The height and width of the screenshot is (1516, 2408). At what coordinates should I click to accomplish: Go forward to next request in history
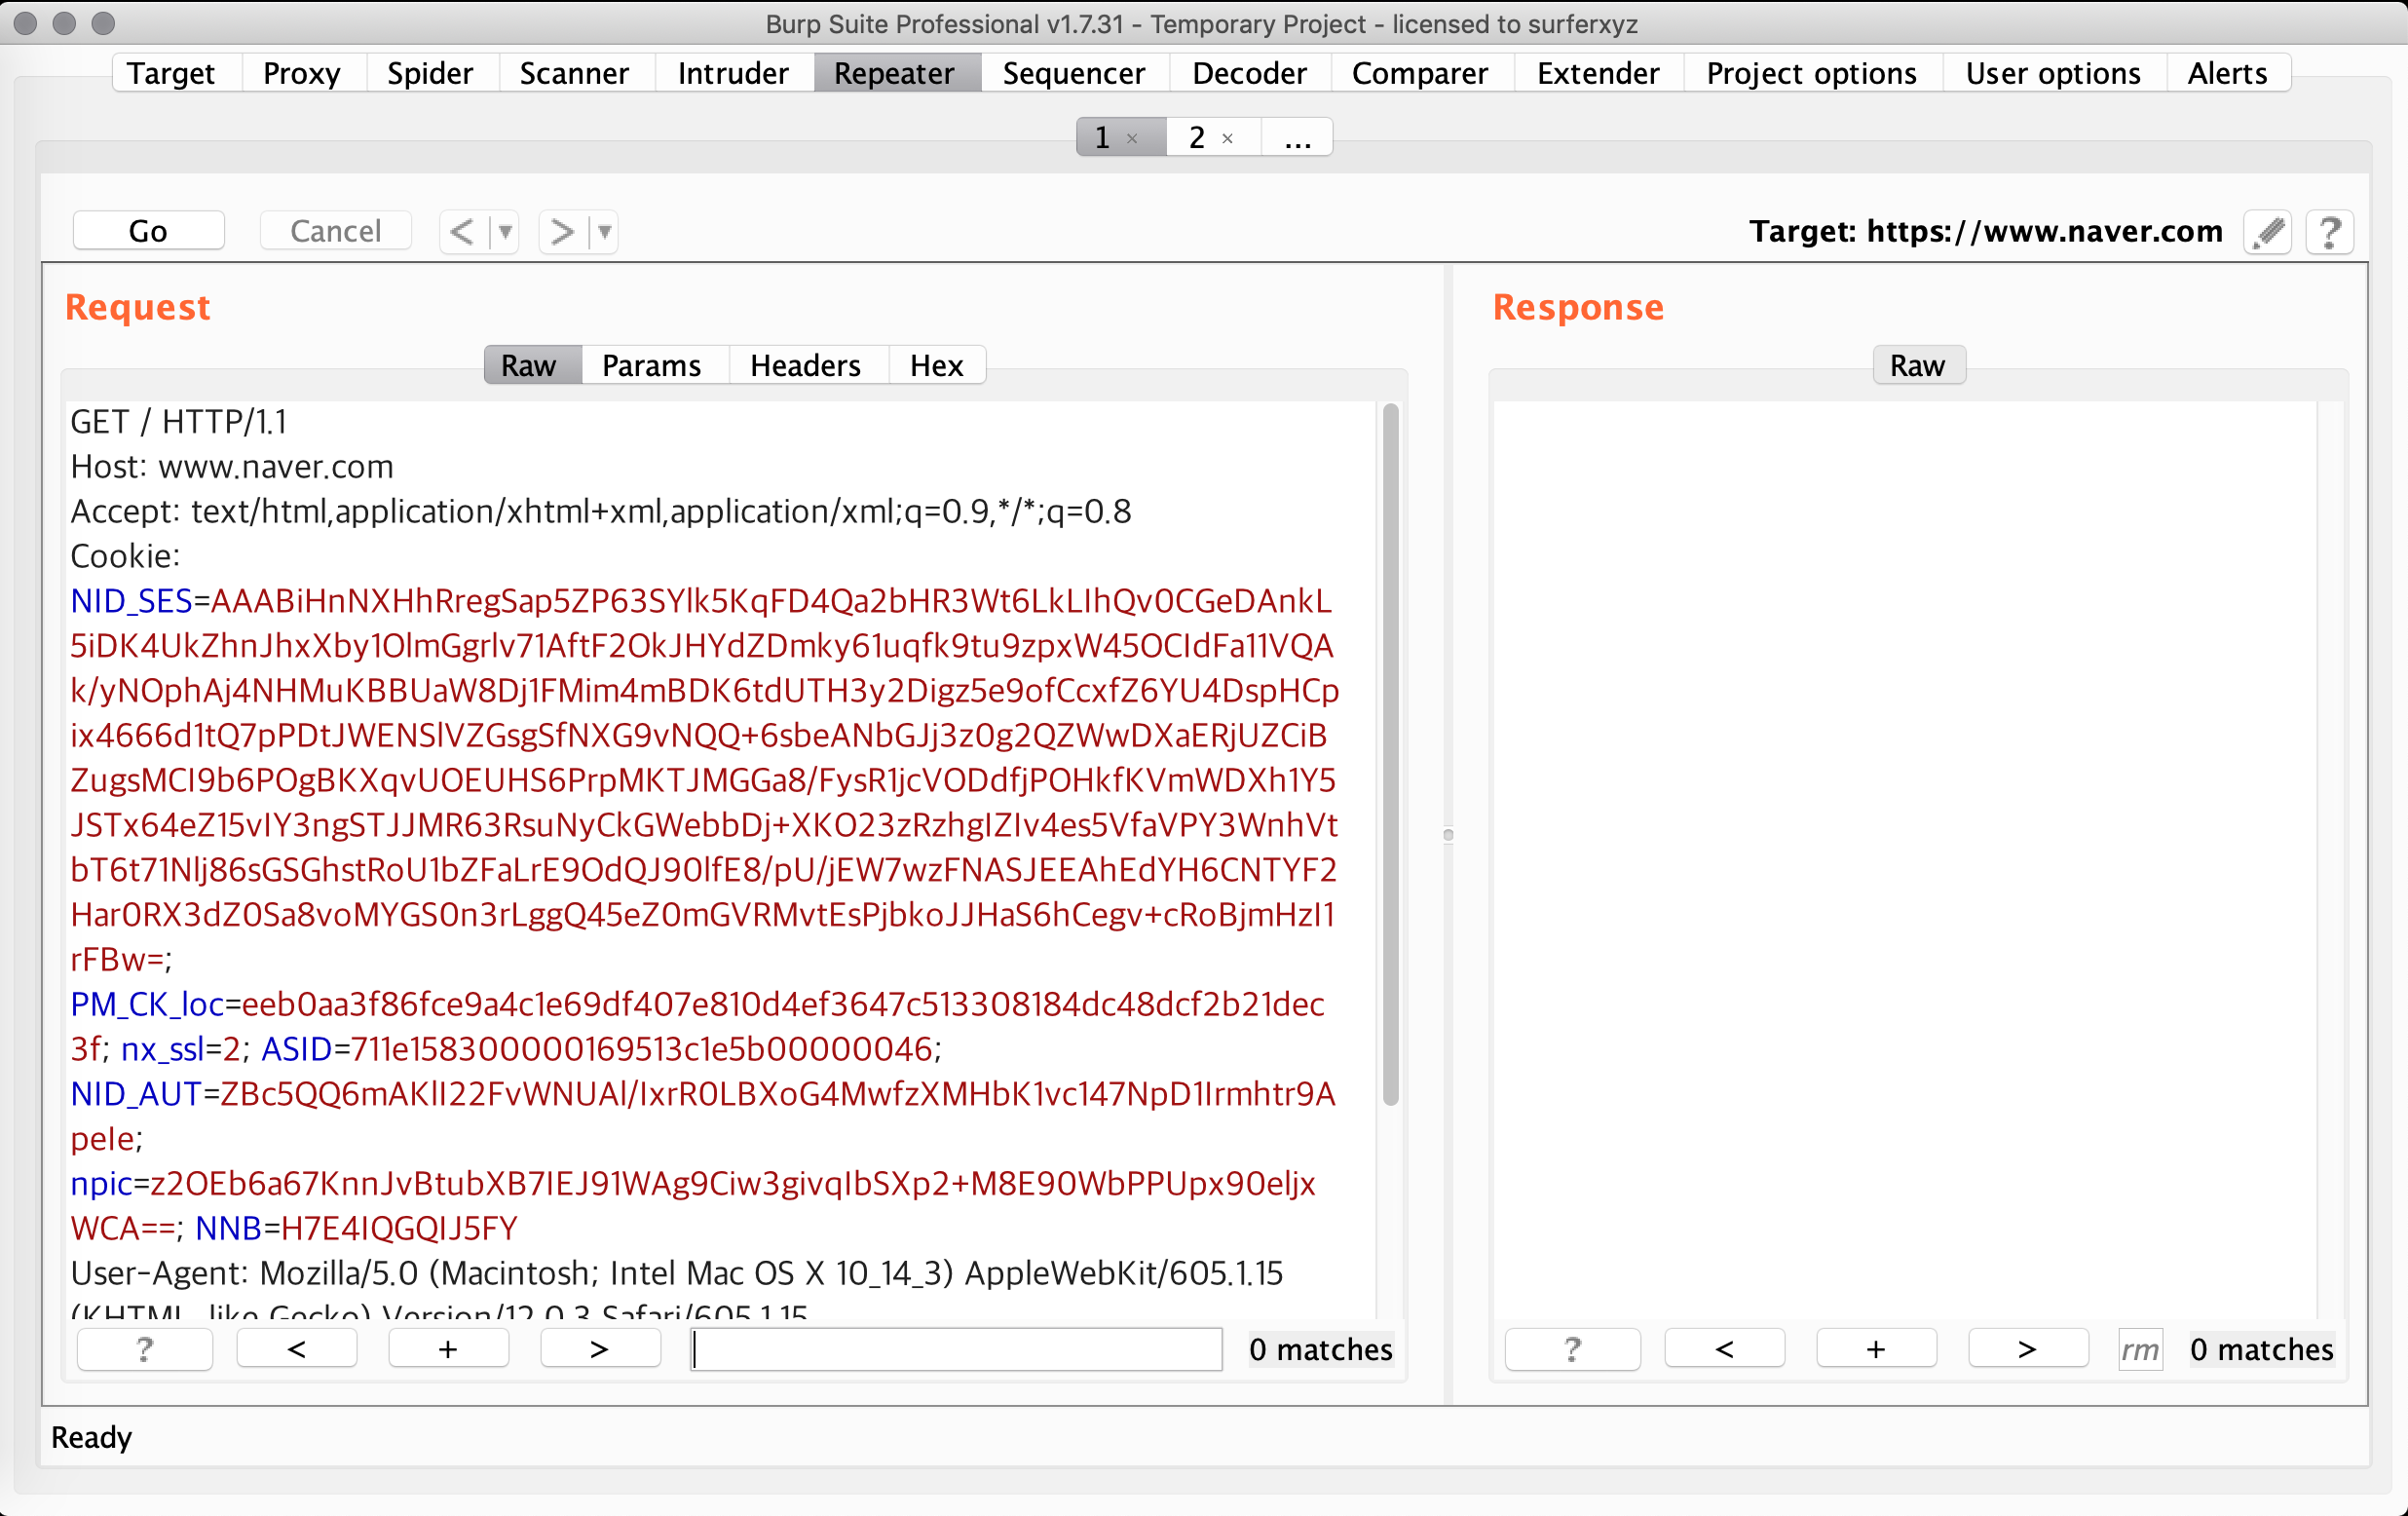pos(562,232)
